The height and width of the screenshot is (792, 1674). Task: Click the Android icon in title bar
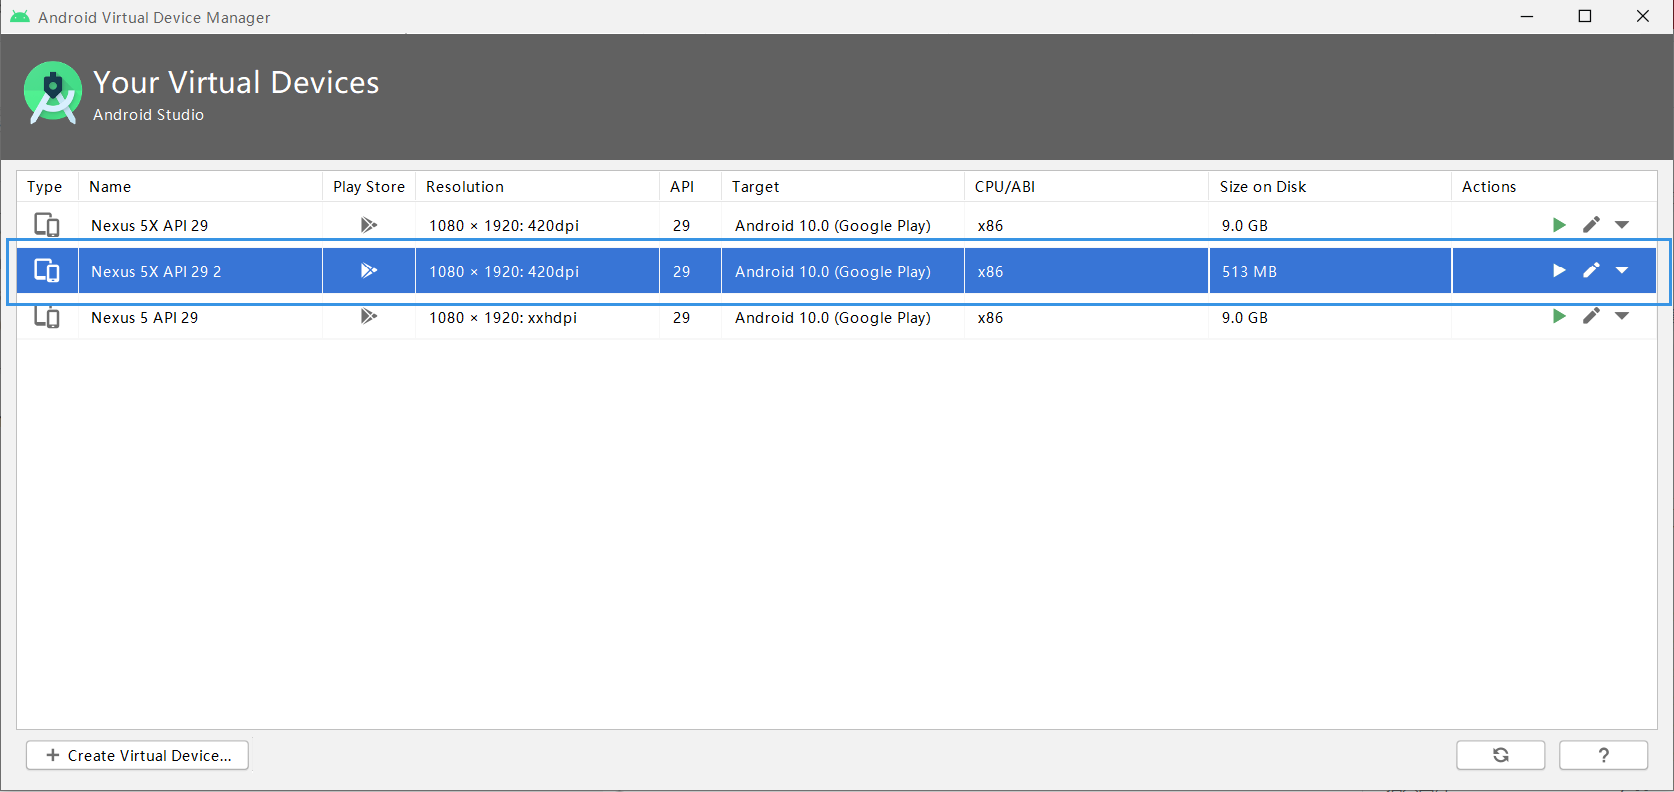20,17
